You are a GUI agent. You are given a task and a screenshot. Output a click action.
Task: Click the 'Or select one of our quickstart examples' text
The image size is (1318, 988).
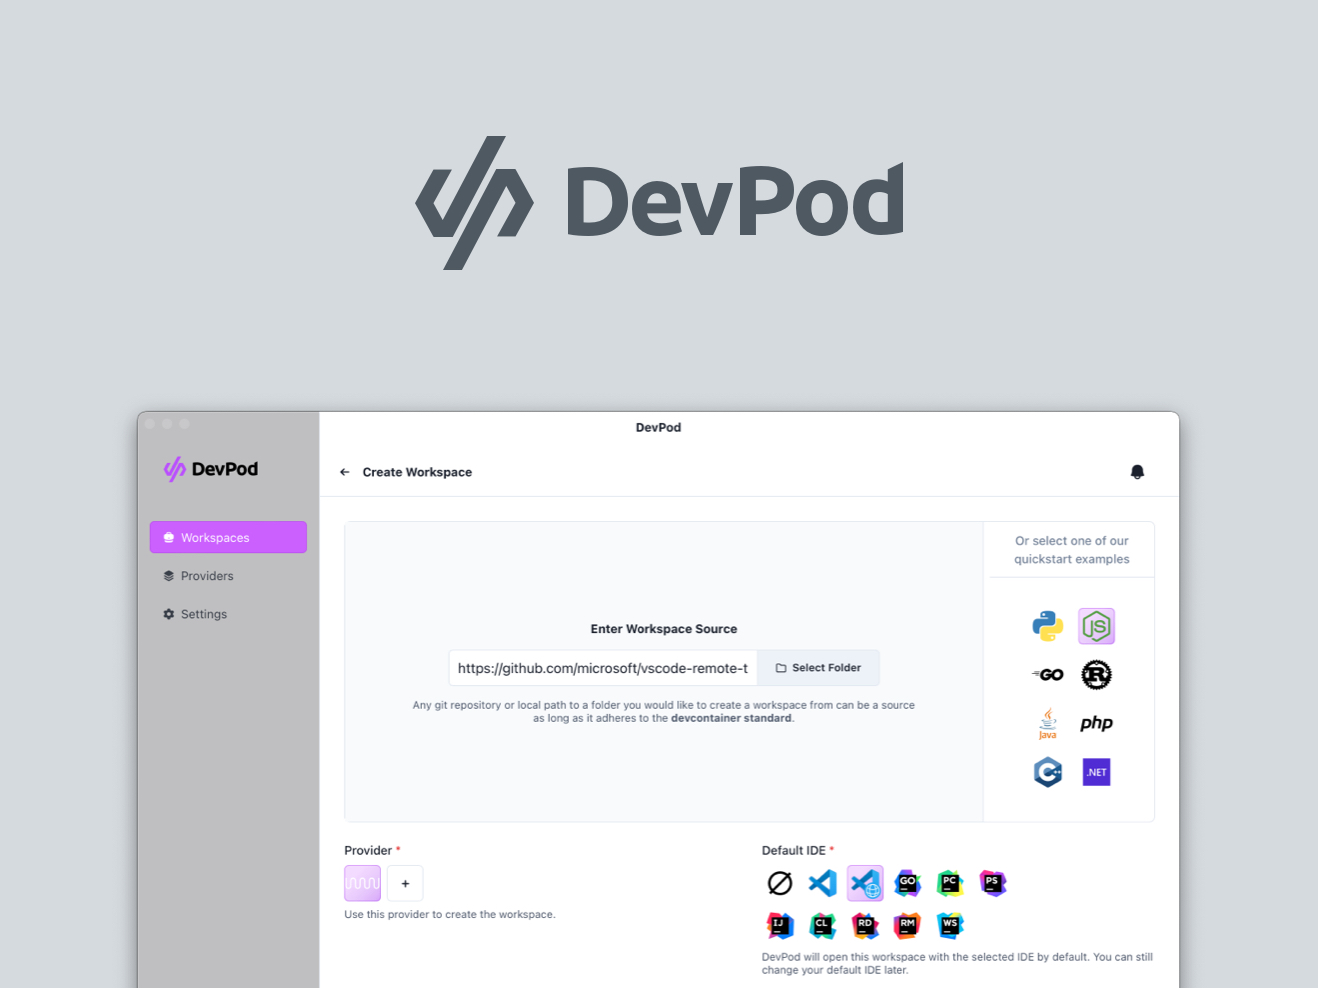click(1072, 550)
